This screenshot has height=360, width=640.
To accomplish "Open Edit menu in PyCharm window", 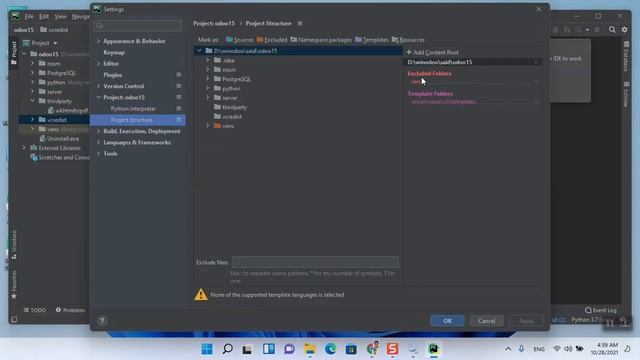I will pyautogui.click(x=44, y=16).
